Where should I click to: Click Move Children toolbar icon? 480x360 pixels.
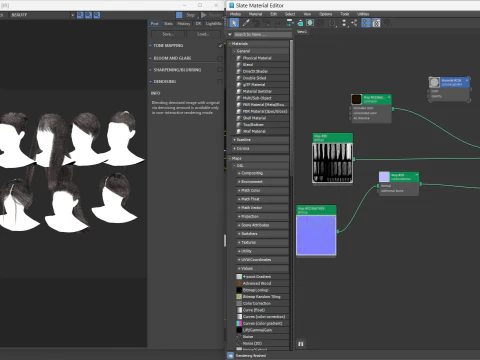(x=290, y=23)
